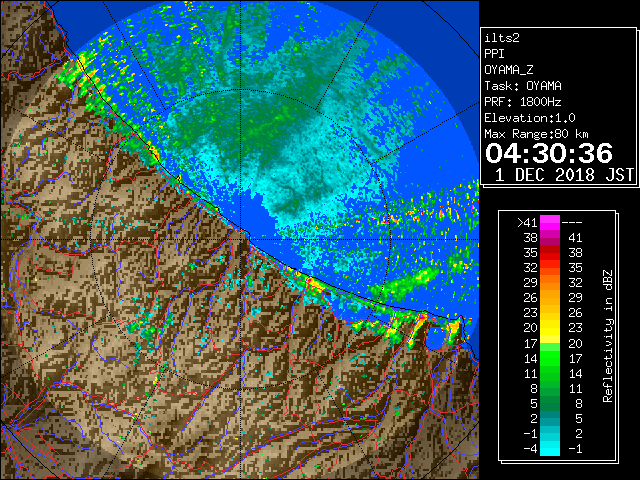Click the ">41" legend label
This screenshot has width=640, height=480.
(527, 223)
